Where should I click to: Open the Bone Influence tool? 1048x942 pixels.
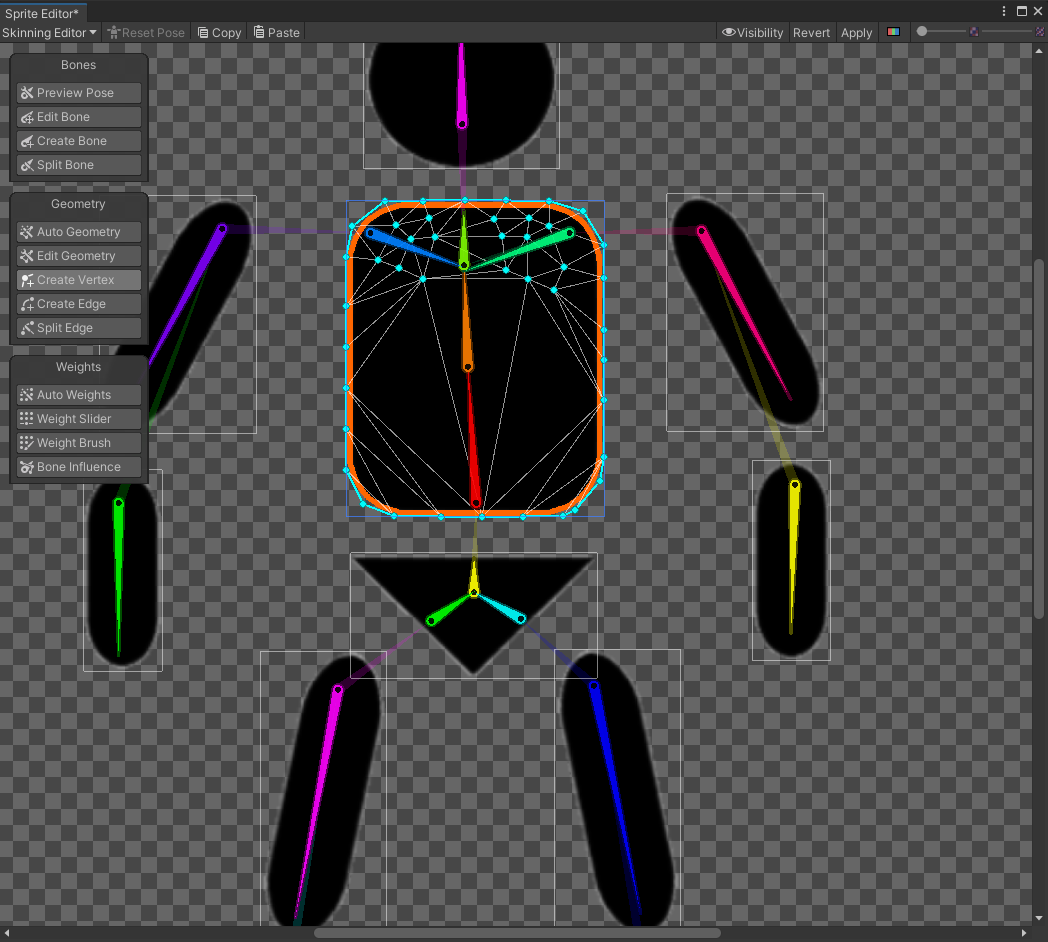[x=78, y=466]
